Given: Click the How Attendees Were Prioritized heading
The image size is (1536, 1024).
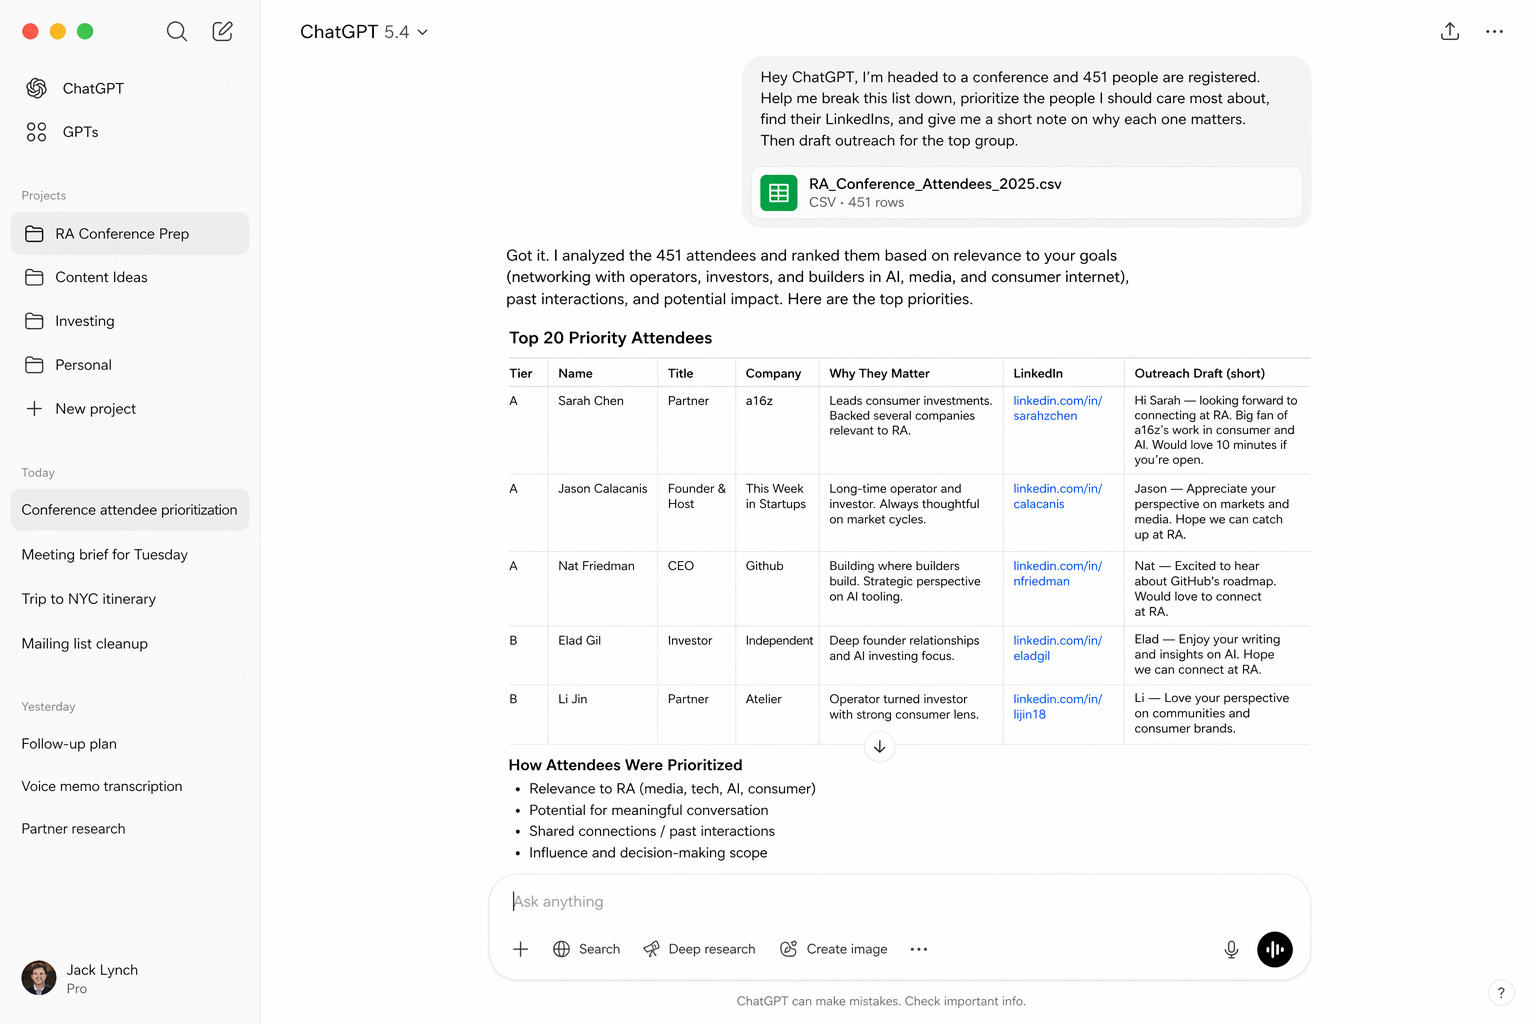Looking at the screenshot, I should coord(625,765).
